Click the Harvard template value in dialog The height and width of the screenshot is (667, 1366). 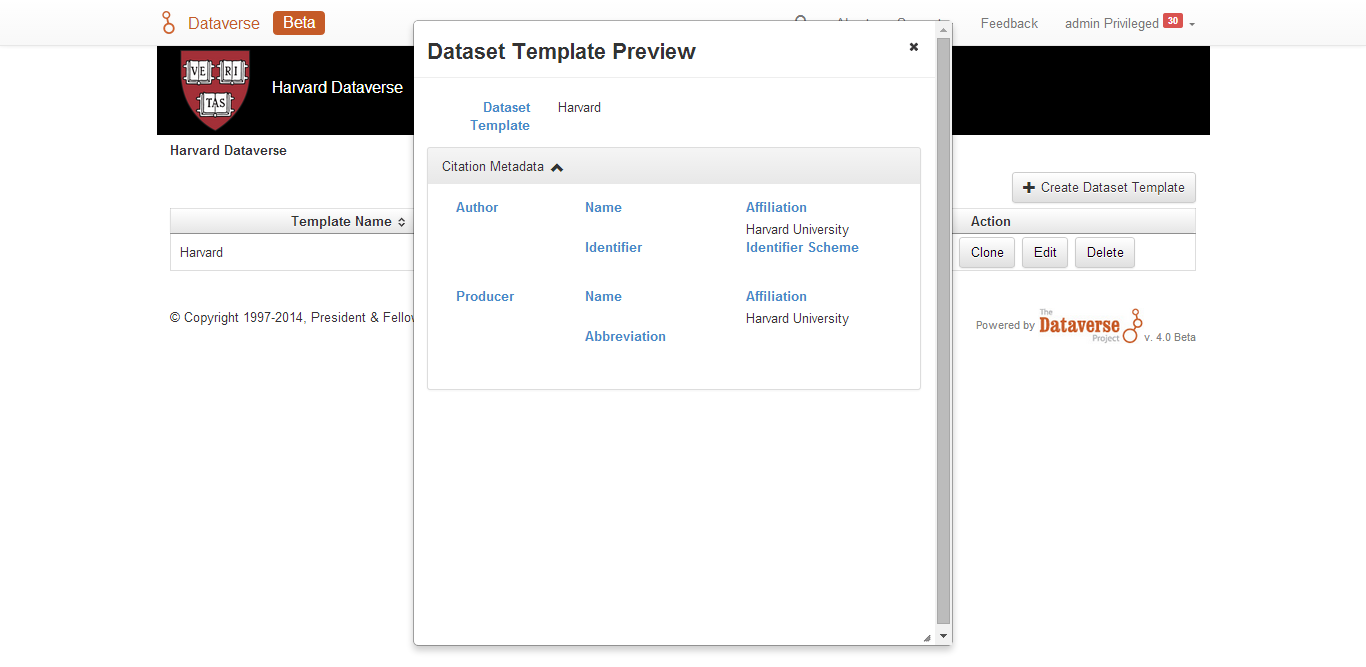tap(579, 107)
